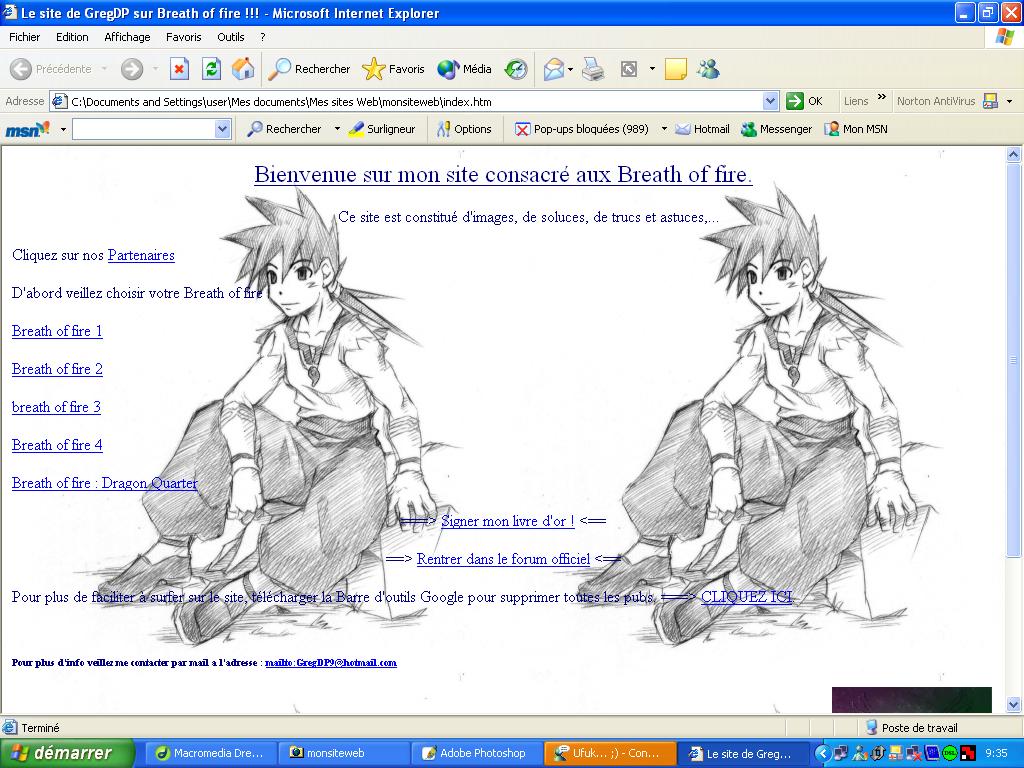Open the Favoris menu

pyautogui.click(x=184, y=37)
